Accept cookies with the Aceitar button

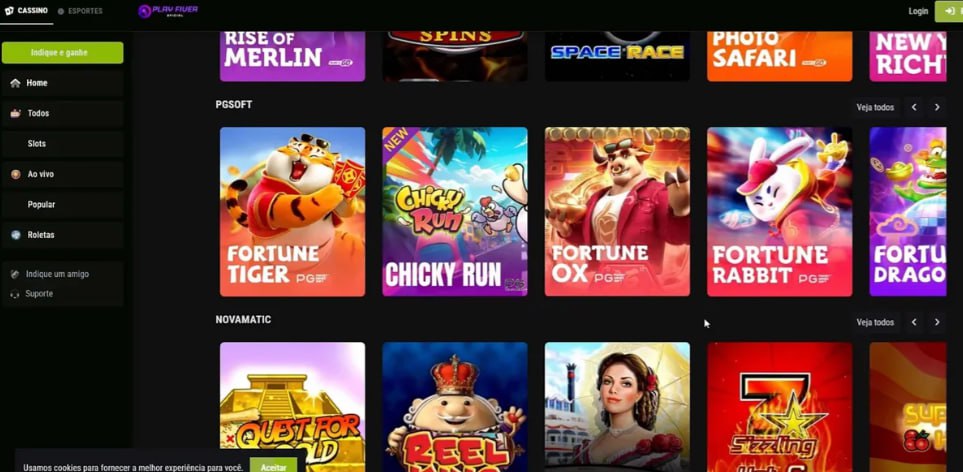273,467
